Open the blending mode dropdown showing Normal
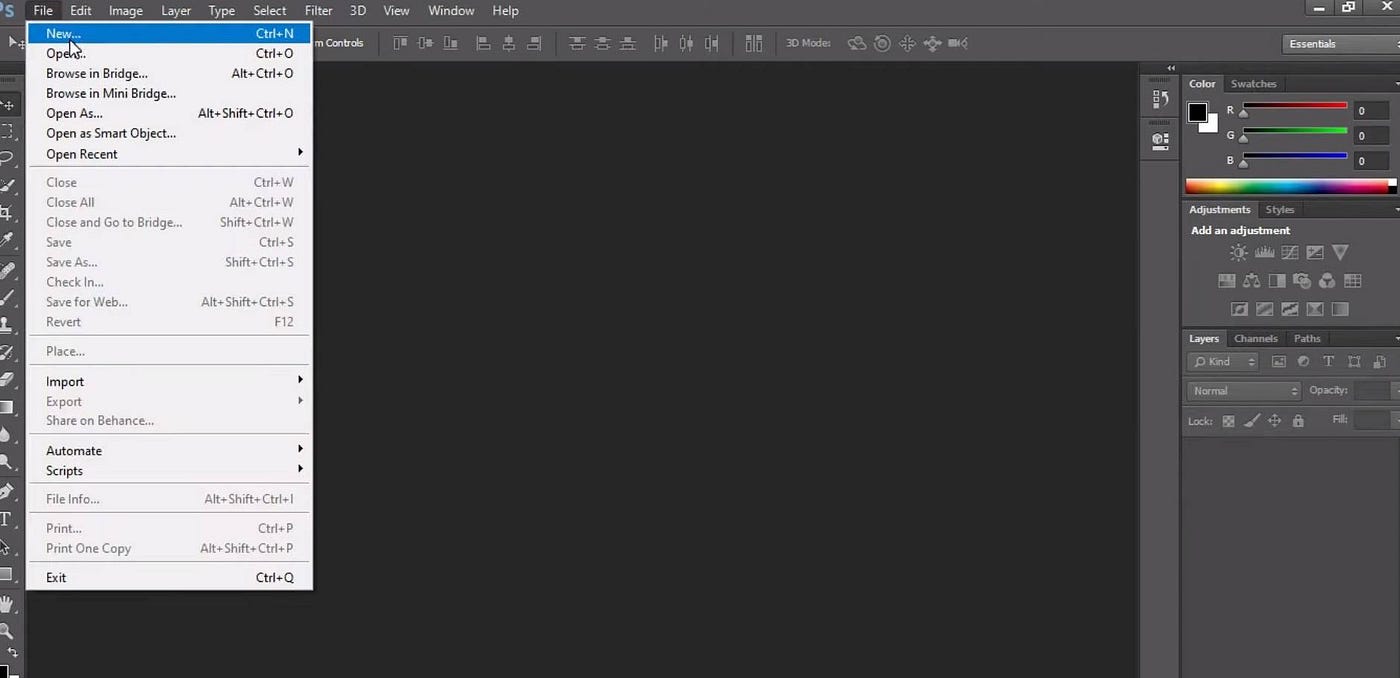Viewport: 1400px width, 678px height. tap(1244, 391)
